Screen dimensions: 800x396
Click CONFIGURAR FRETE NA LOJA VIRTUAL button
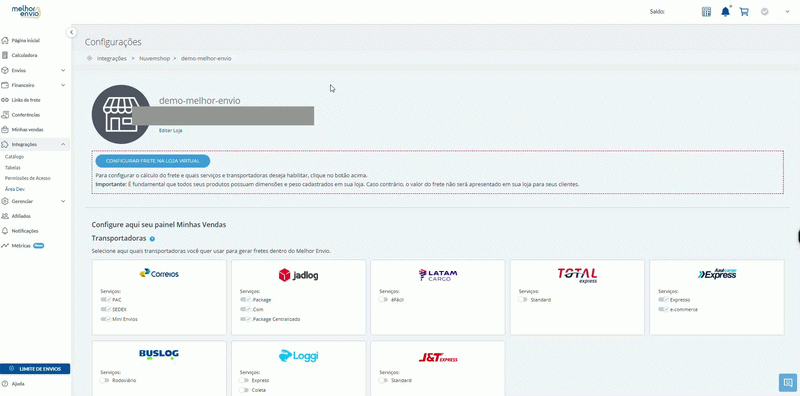(153, 161)
